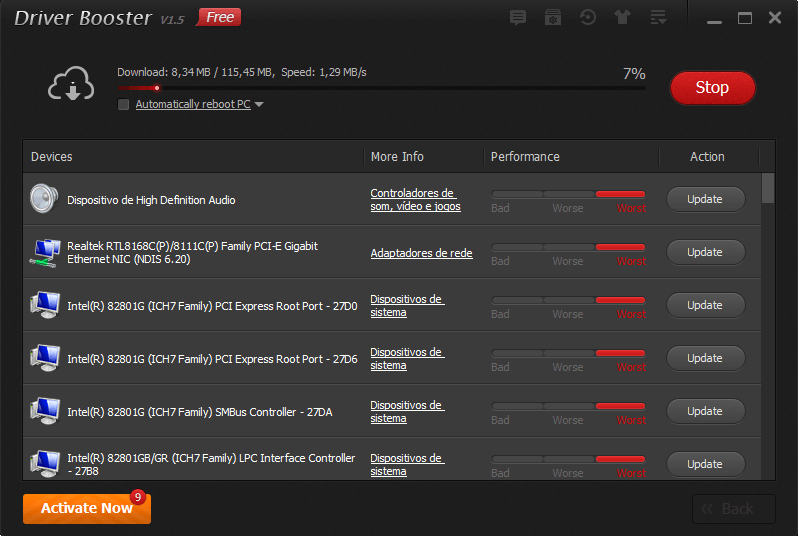The width and height of the screenshot is (798, 536).
Task: Click the speaker icon for High Definition Audio
Action: point(43,198)
